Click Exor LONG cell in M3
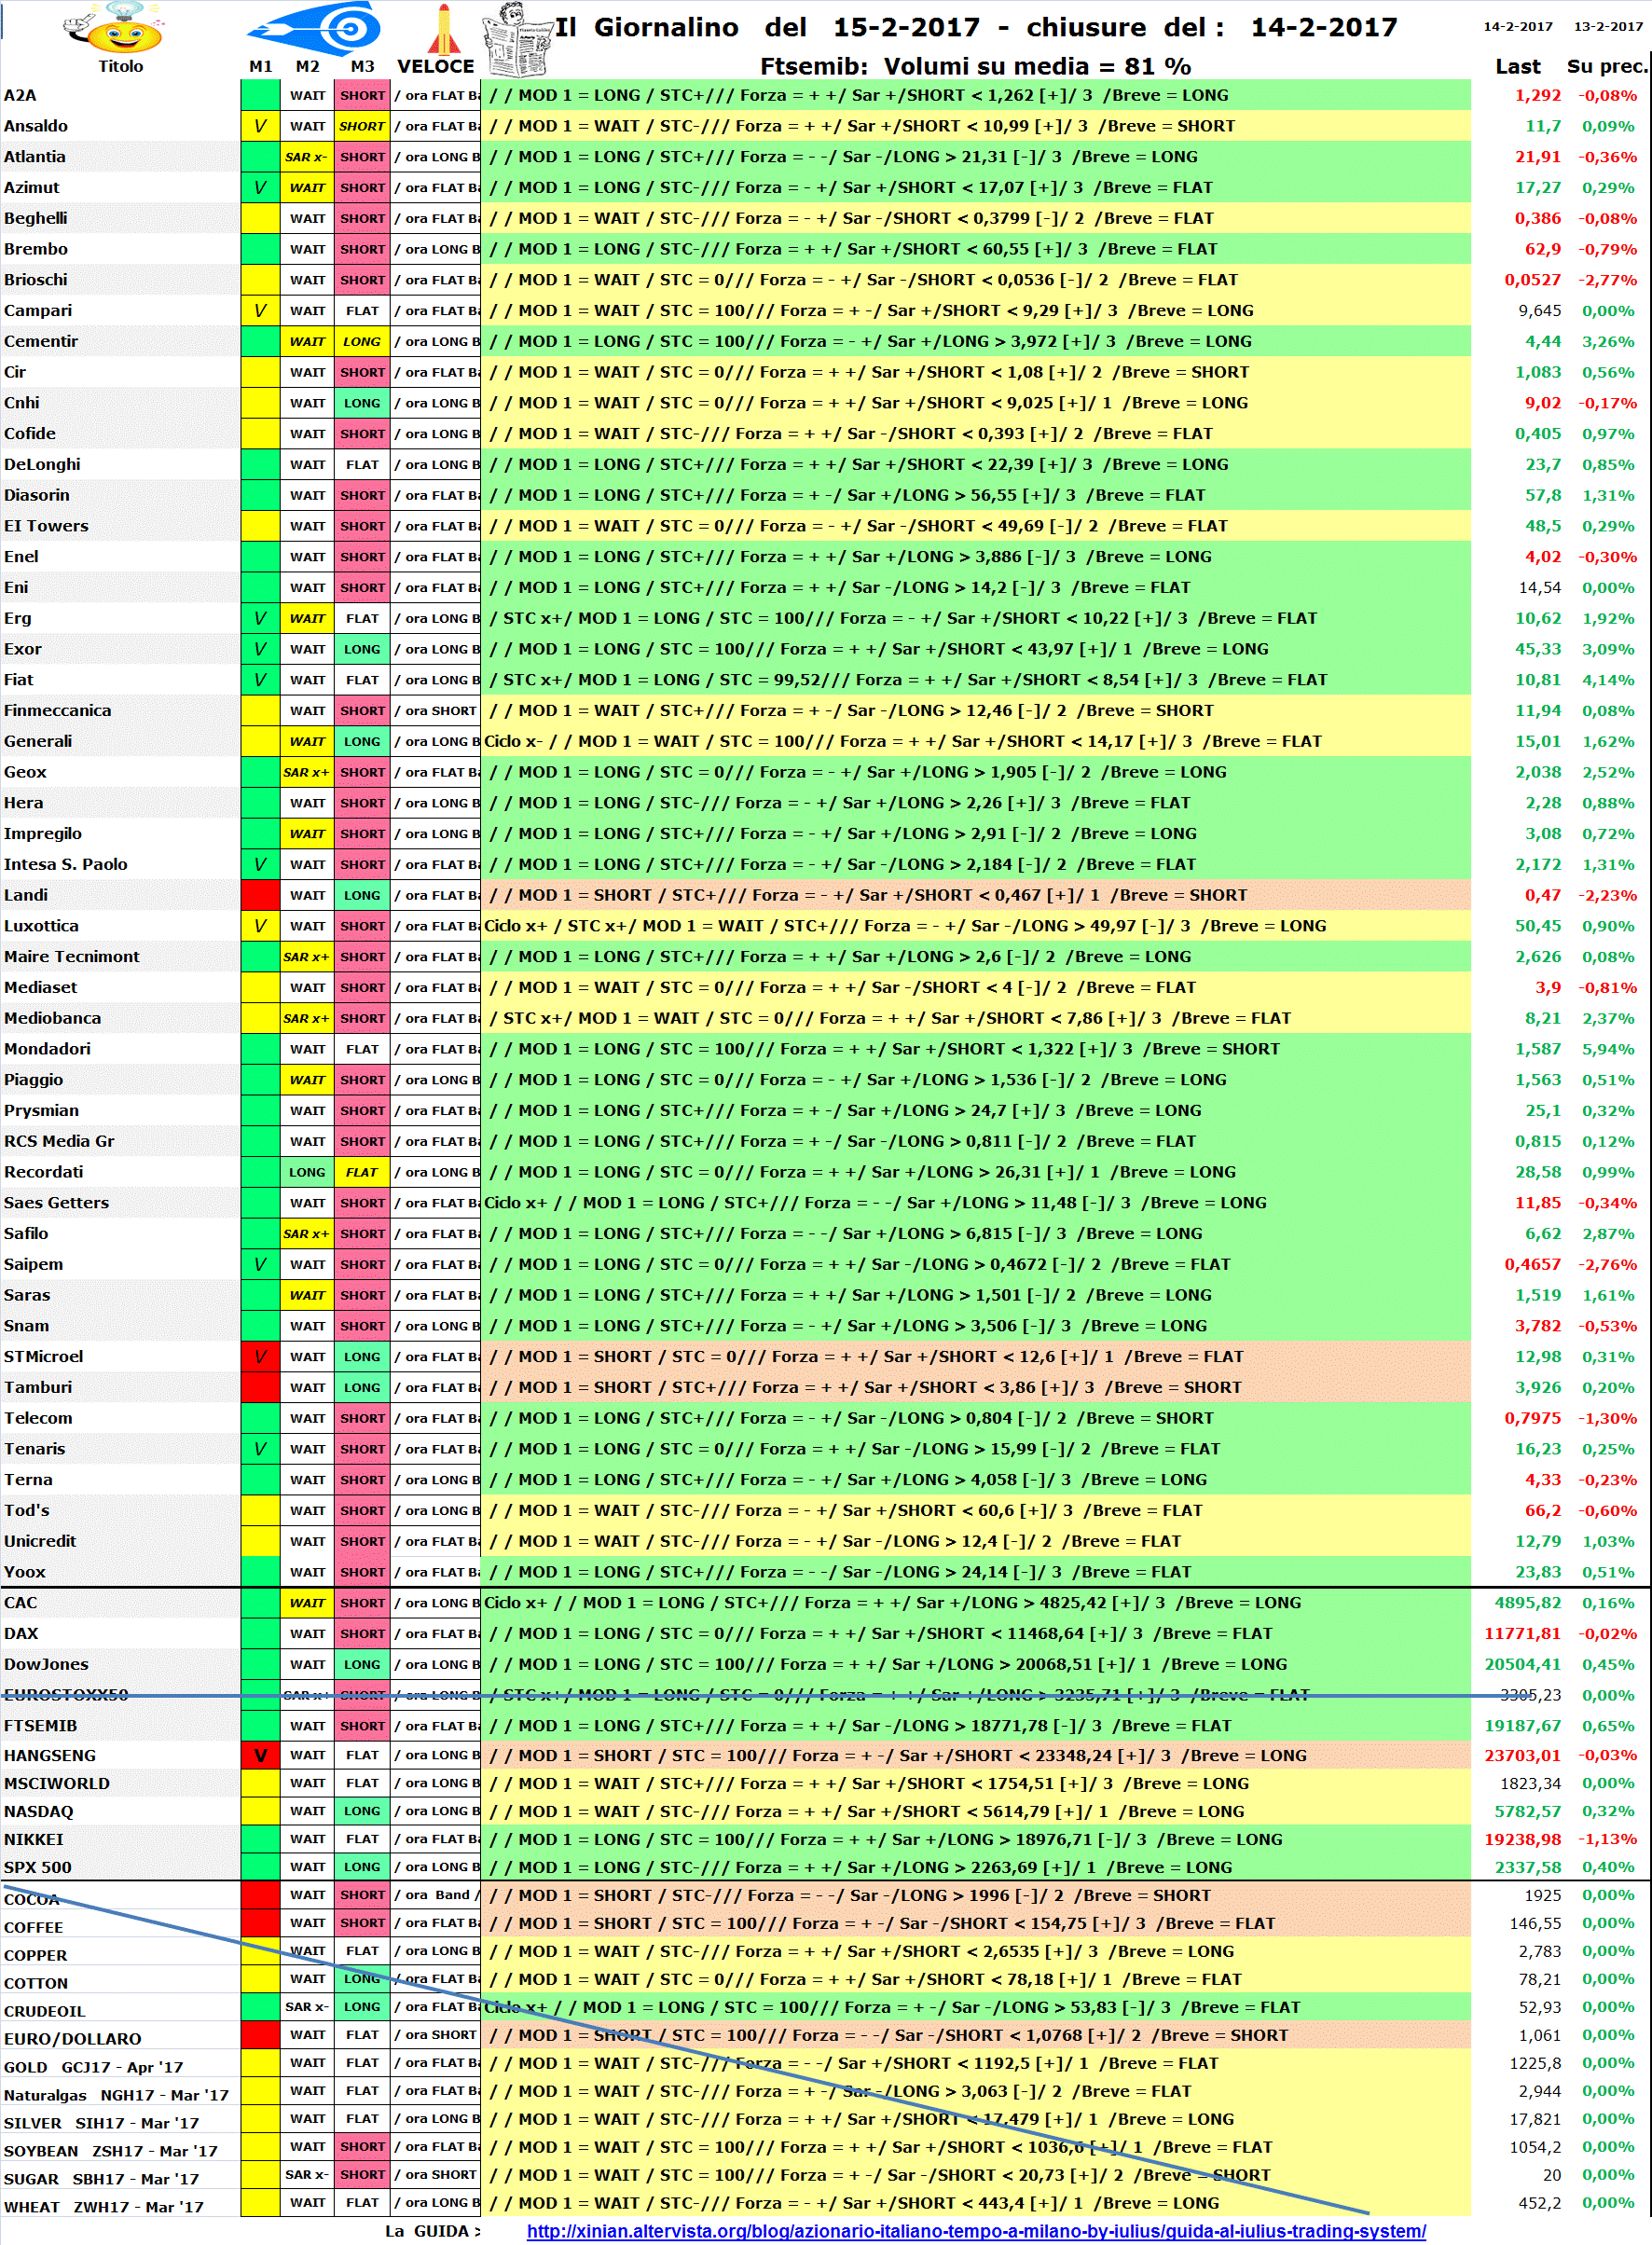Viewport: 1652px width, 2245px height. click(x=362, y=649)
